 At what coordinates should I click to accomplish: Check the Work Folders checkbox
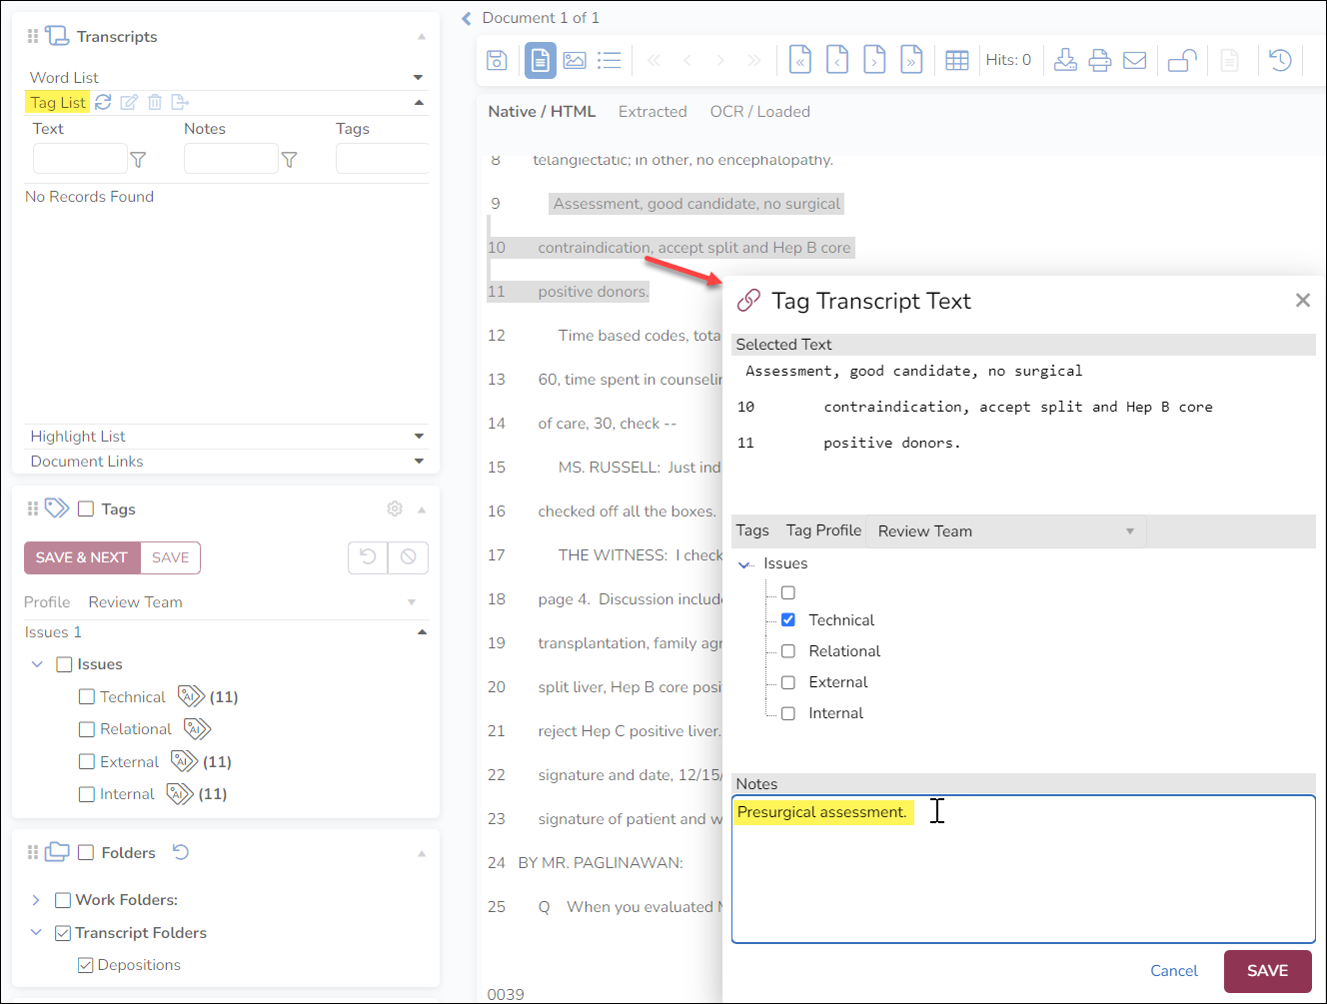[63, 900]
